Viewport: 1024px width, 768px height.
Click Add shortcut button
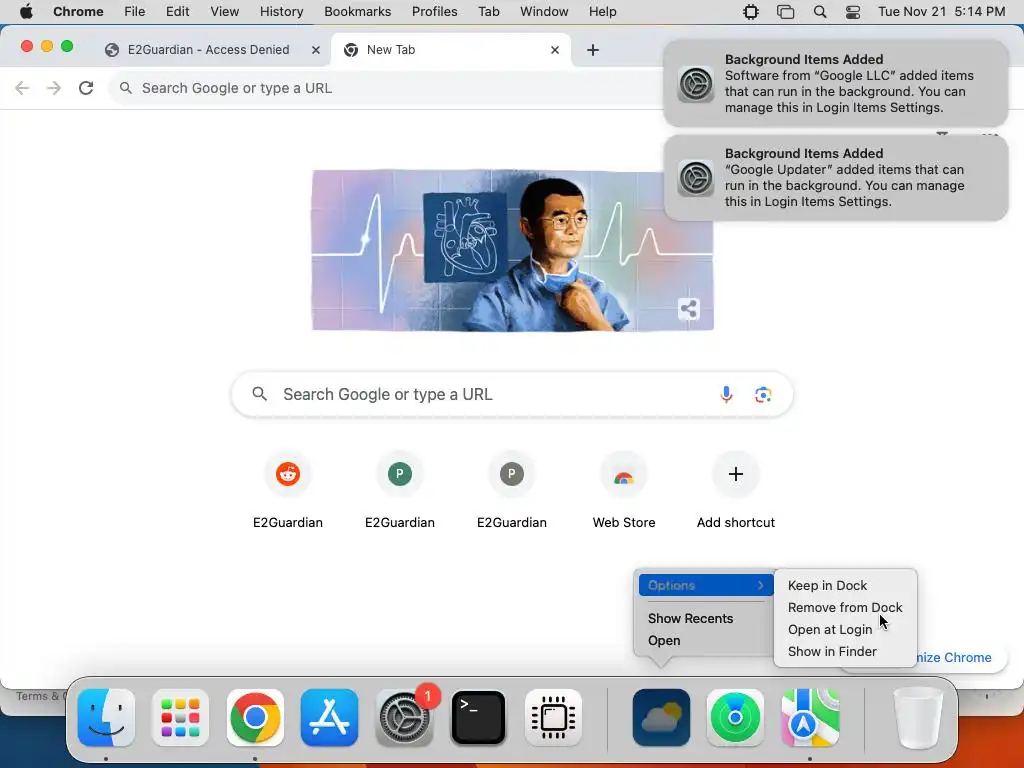tap(736, 474)
